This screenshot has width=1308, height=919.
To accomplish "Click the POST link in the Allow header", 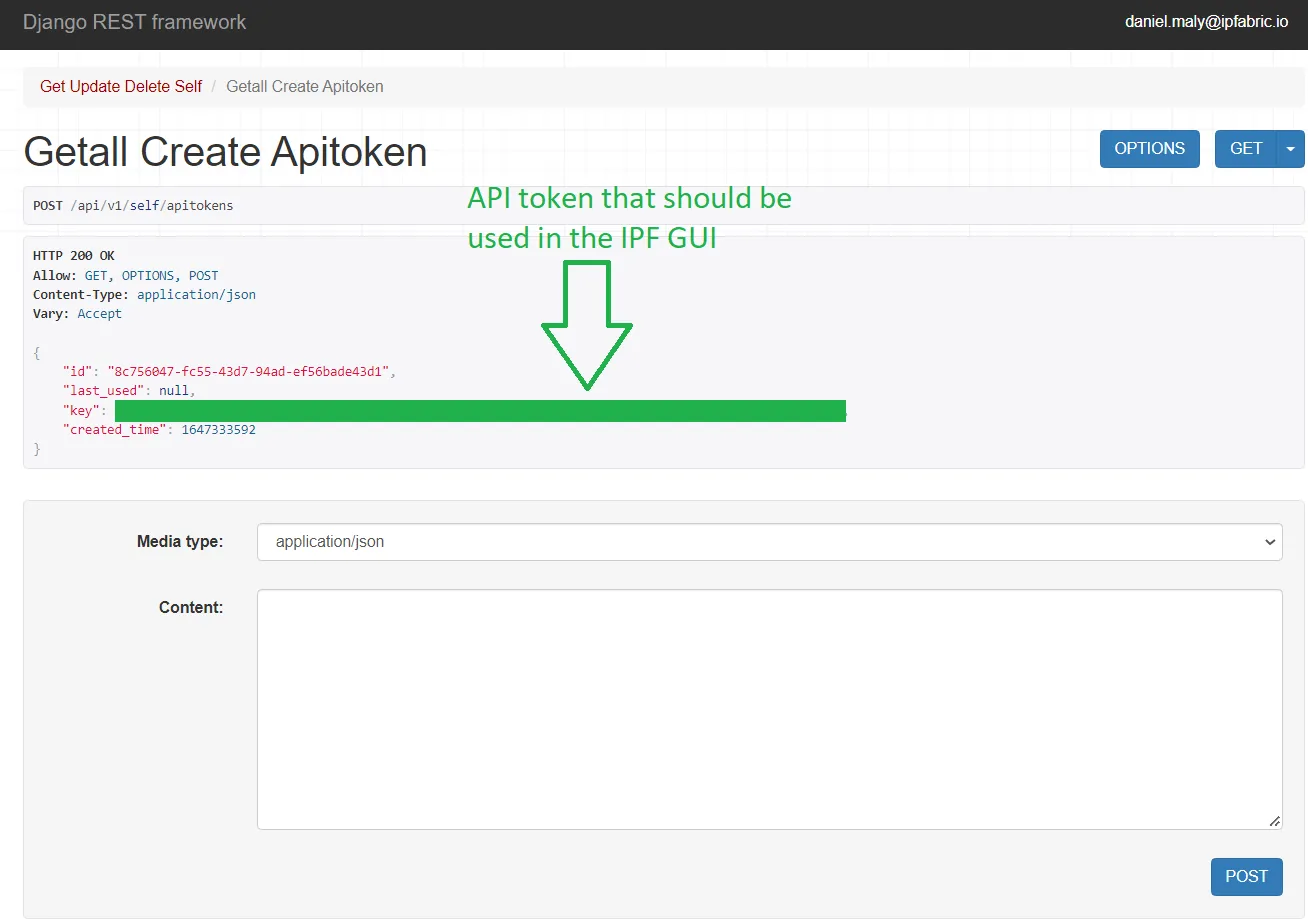I will 204,275.
